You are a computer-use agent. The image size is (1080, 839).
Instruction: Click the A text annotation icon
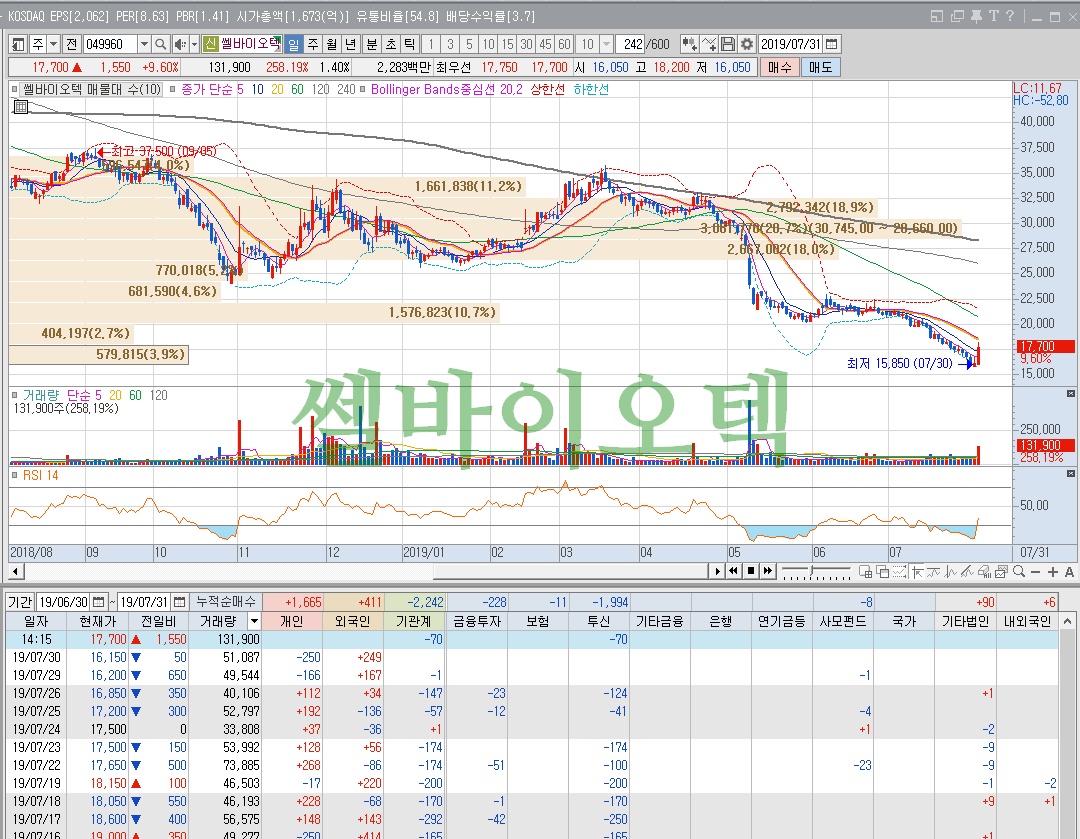1069,572
